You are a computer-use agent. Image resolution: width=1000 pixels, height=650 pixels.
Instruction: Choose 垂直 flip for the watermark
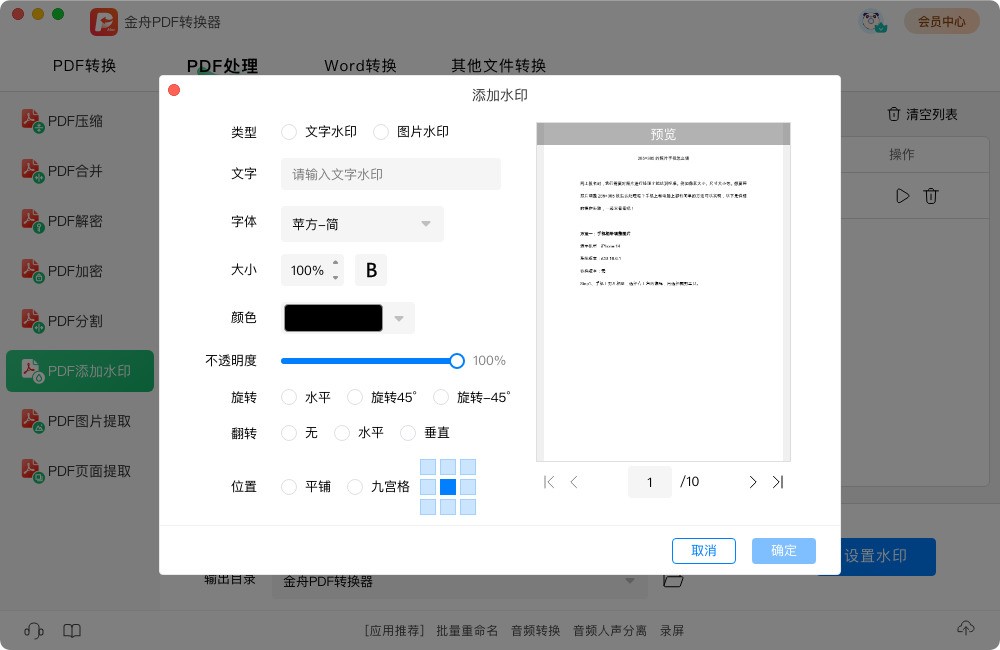click(408, 433)
